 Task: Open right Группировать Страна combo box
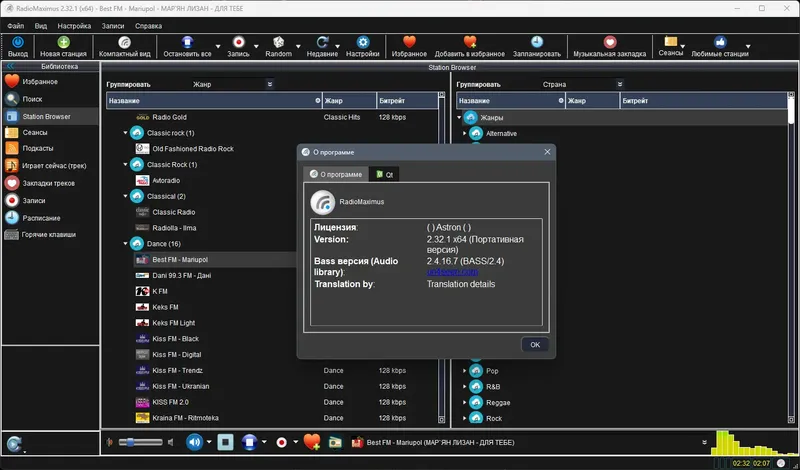583,84
